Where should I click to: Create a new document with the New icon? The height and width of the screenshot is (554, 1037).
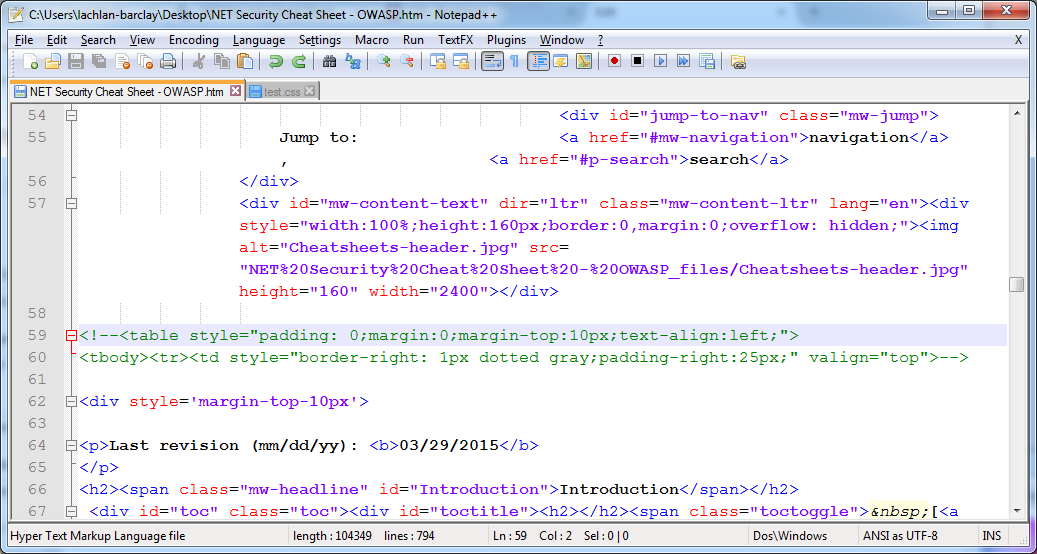(x=30, y=61)
